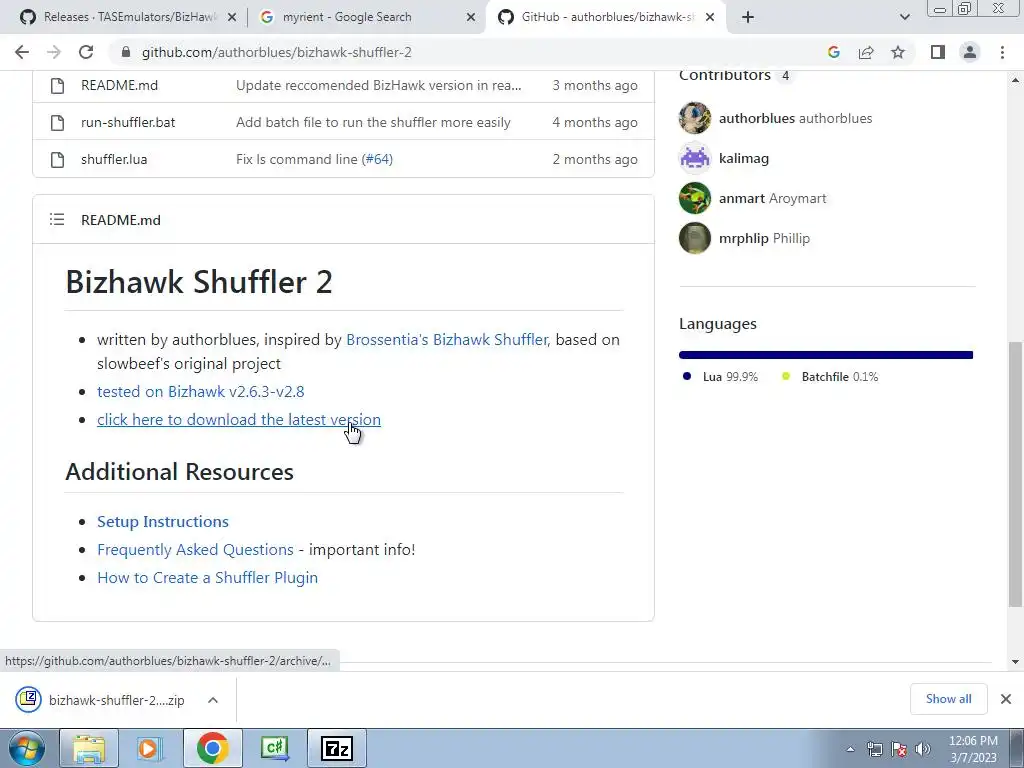
Task: Click anmart contributor avatar
Action: coord(695,198)
